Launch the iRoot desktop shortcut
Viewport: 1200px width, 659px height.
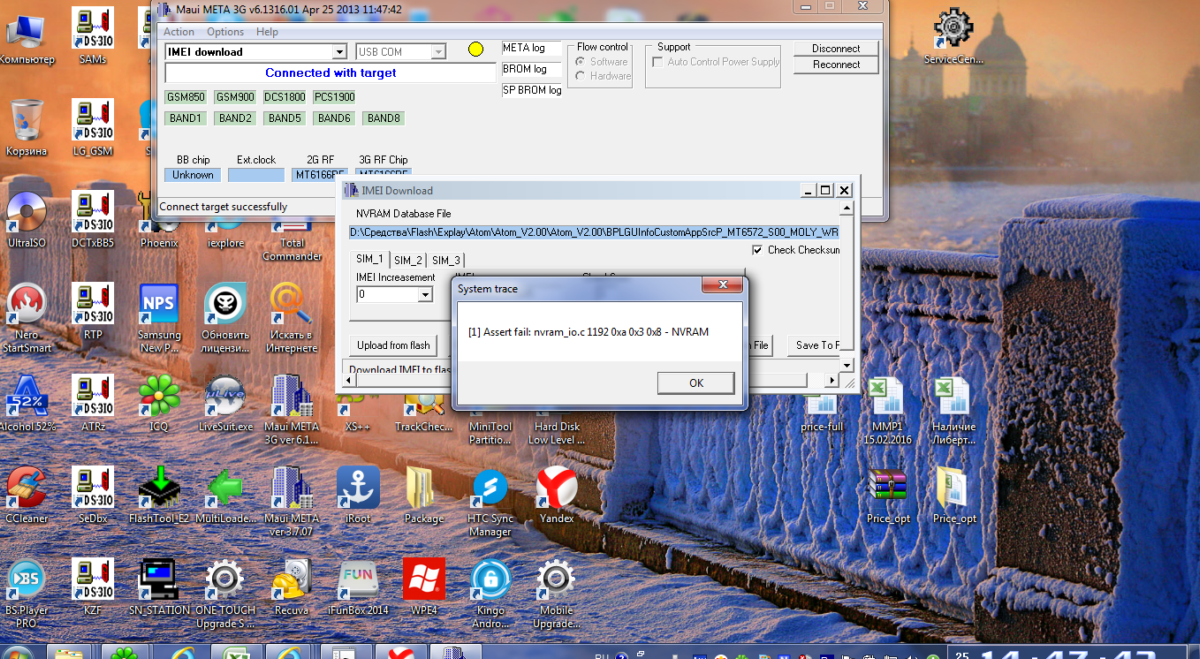click(x=358, y=488)
